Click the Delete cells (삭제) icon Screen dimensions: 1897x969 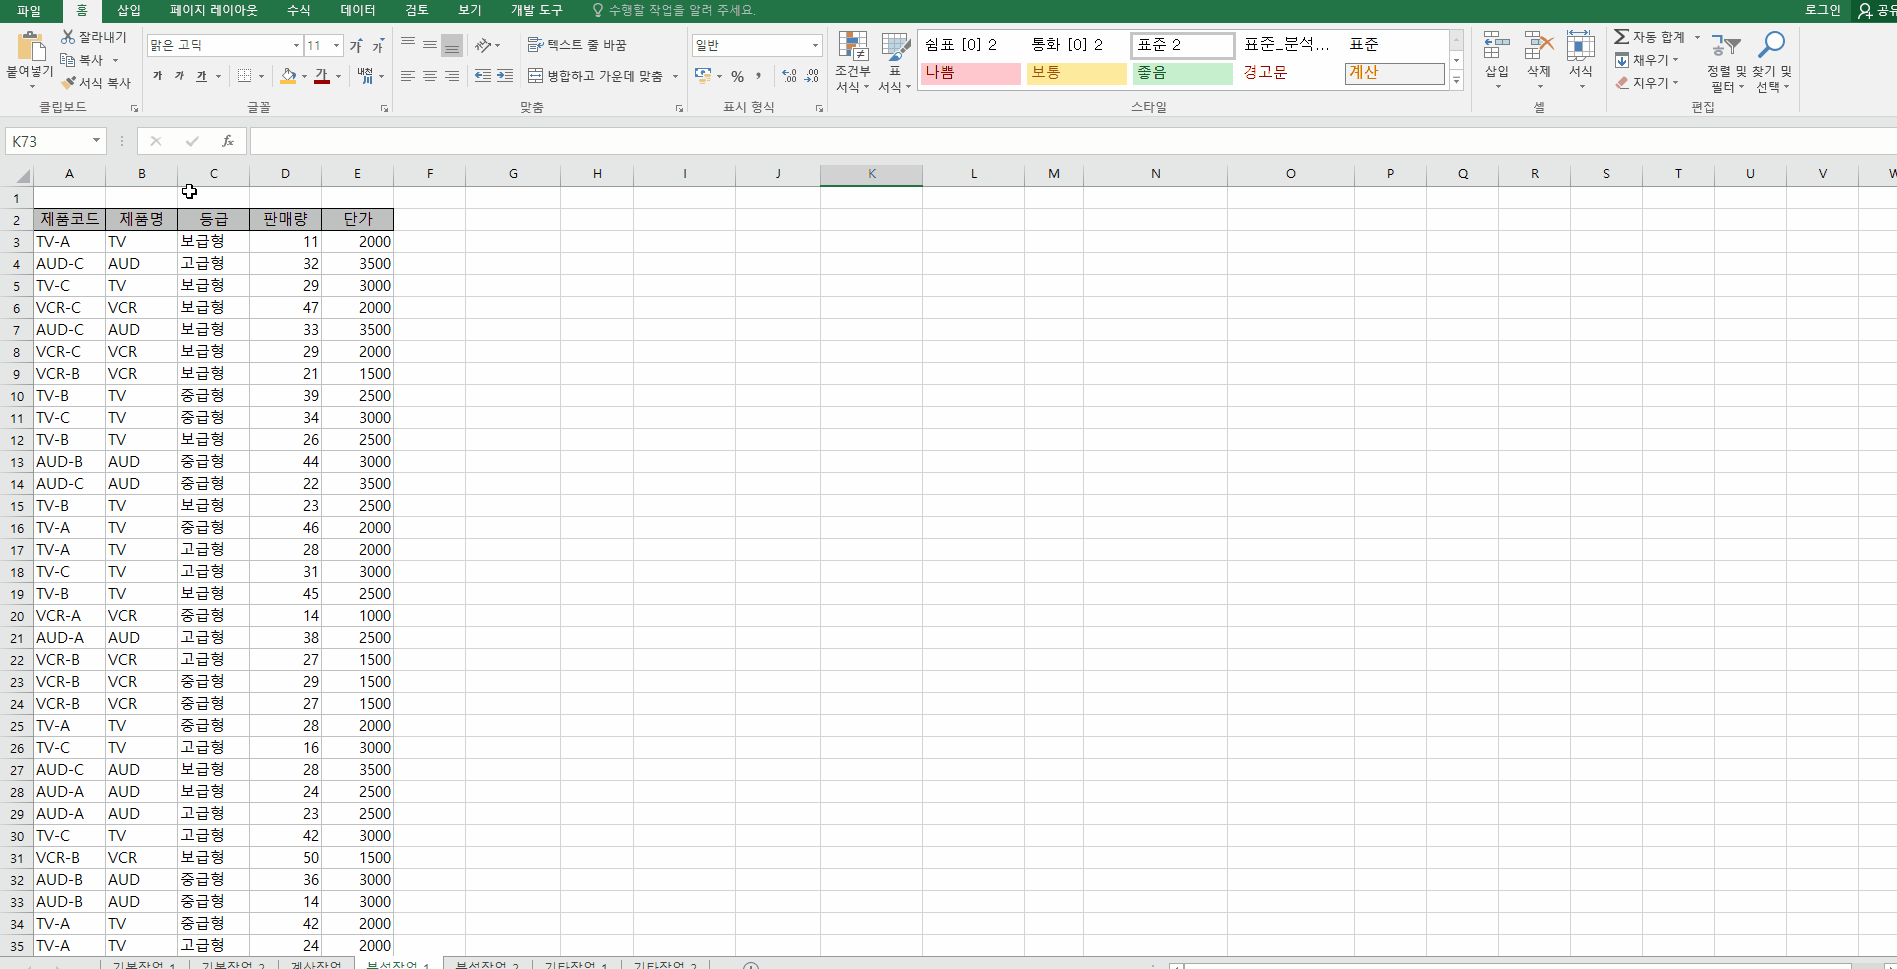[x=1539, y=46]
